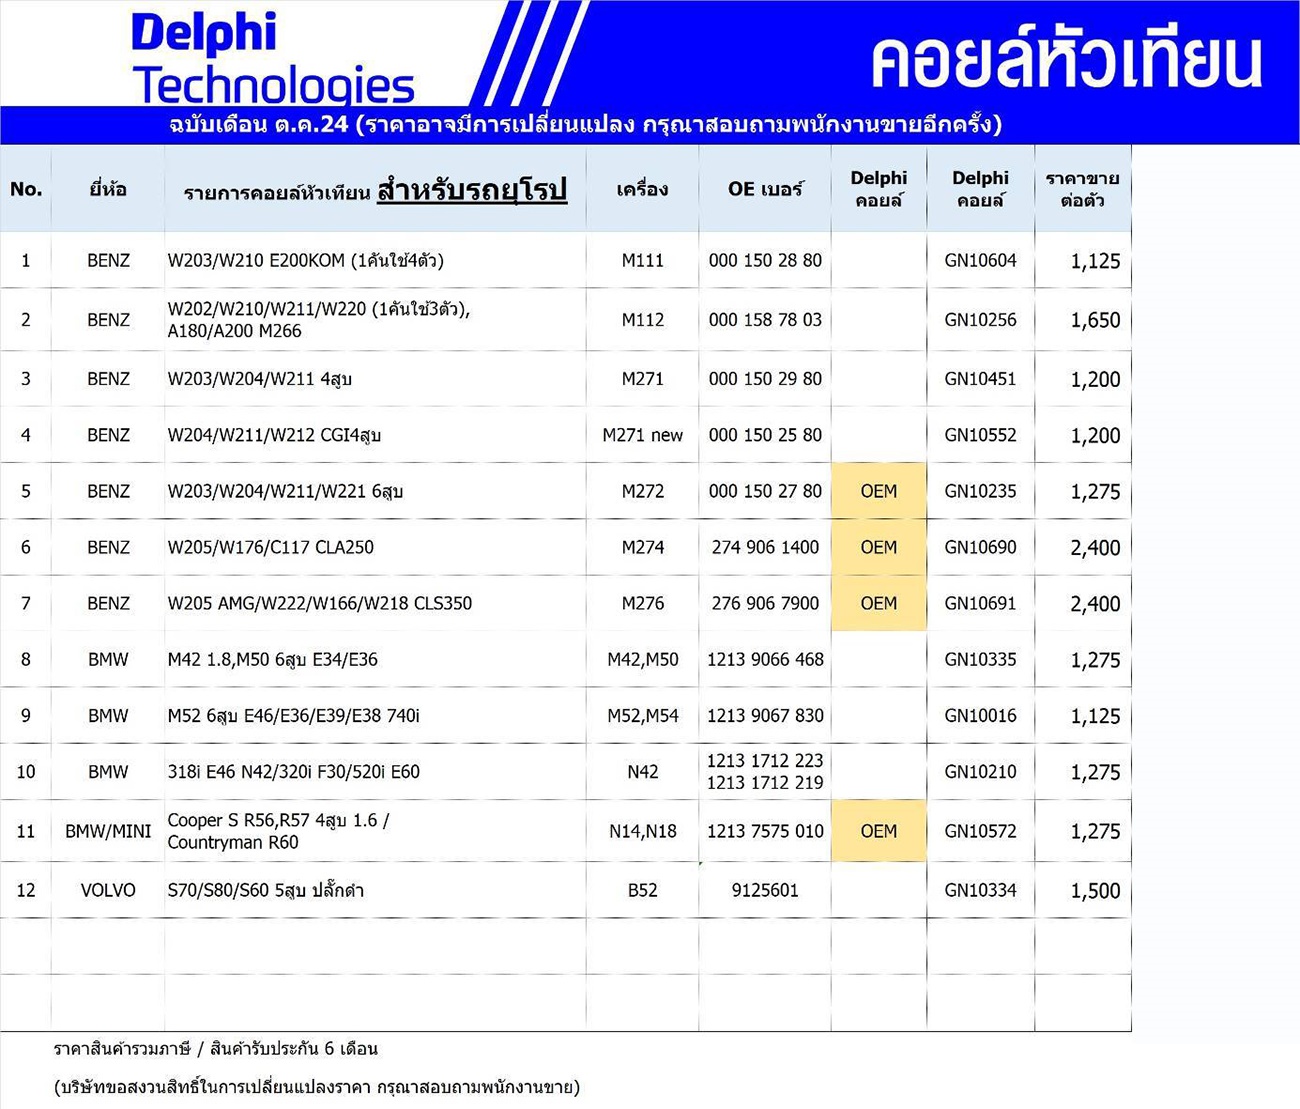This screenshot has width=1300, height=1109.
Task: Select part number GN10016
Action: 980,715
